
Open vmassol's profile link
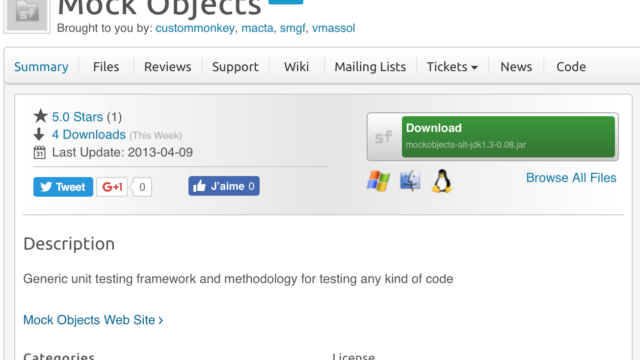(x=333, y=28)
